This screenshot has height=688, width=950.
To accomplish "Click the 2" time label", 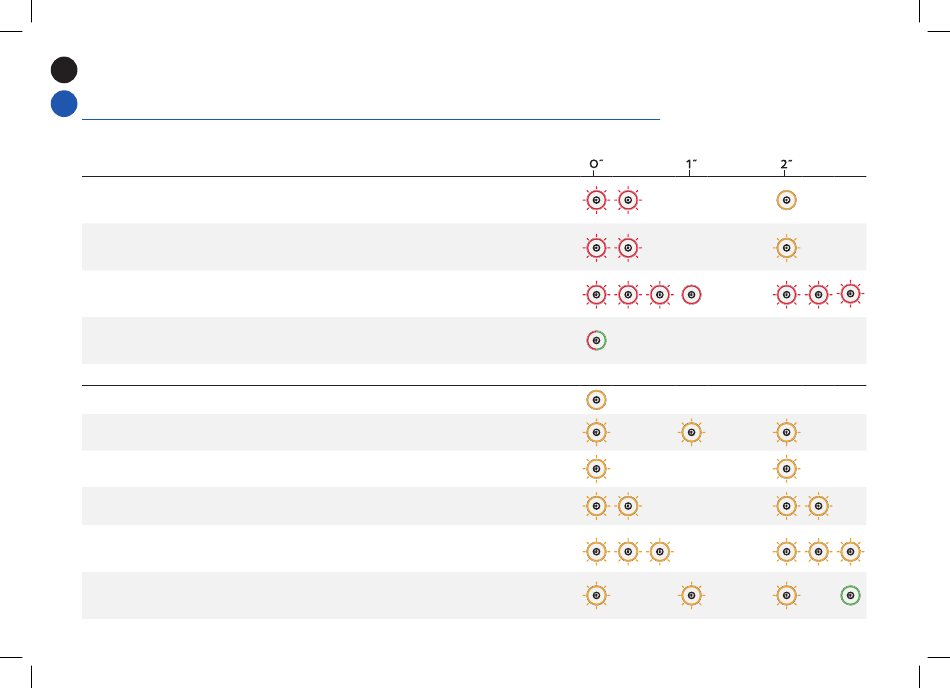I will pos(786,164).
